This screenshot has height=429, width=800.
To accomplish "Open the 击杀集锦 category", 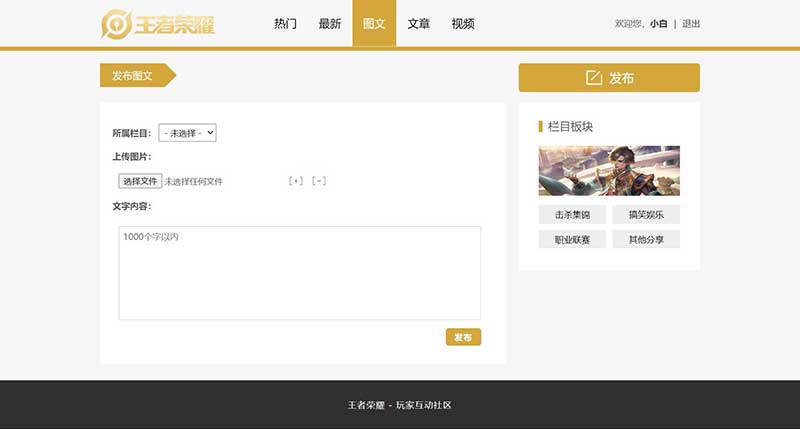I will [572, 214].
